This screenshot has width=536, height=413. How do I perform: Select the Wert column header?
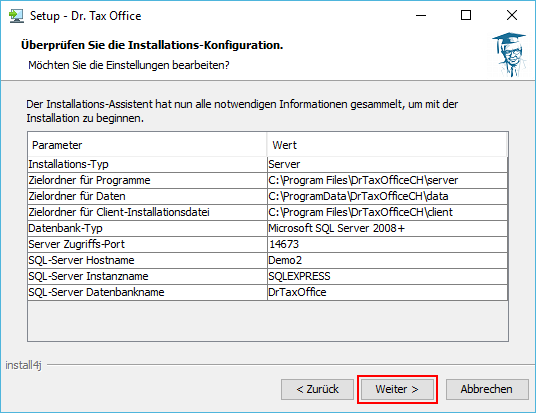point(387,145)
